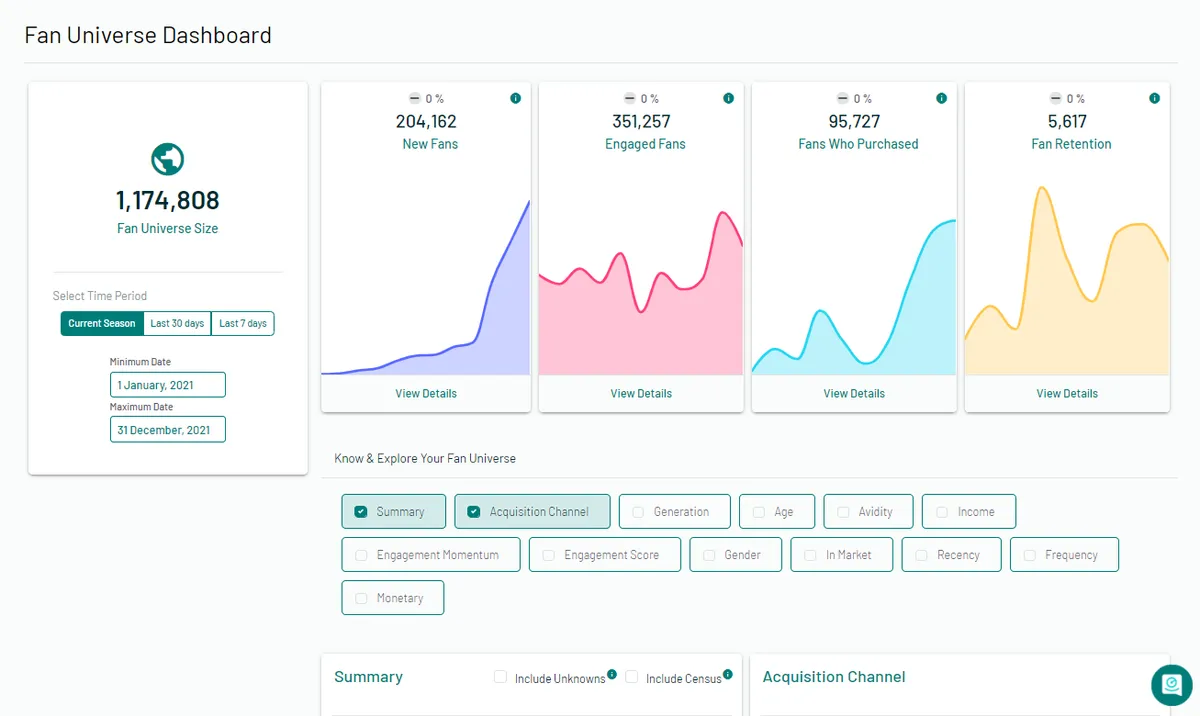
Task: Click change indicator icon on Fans Who Purchased
Action: tap(843, 98)
